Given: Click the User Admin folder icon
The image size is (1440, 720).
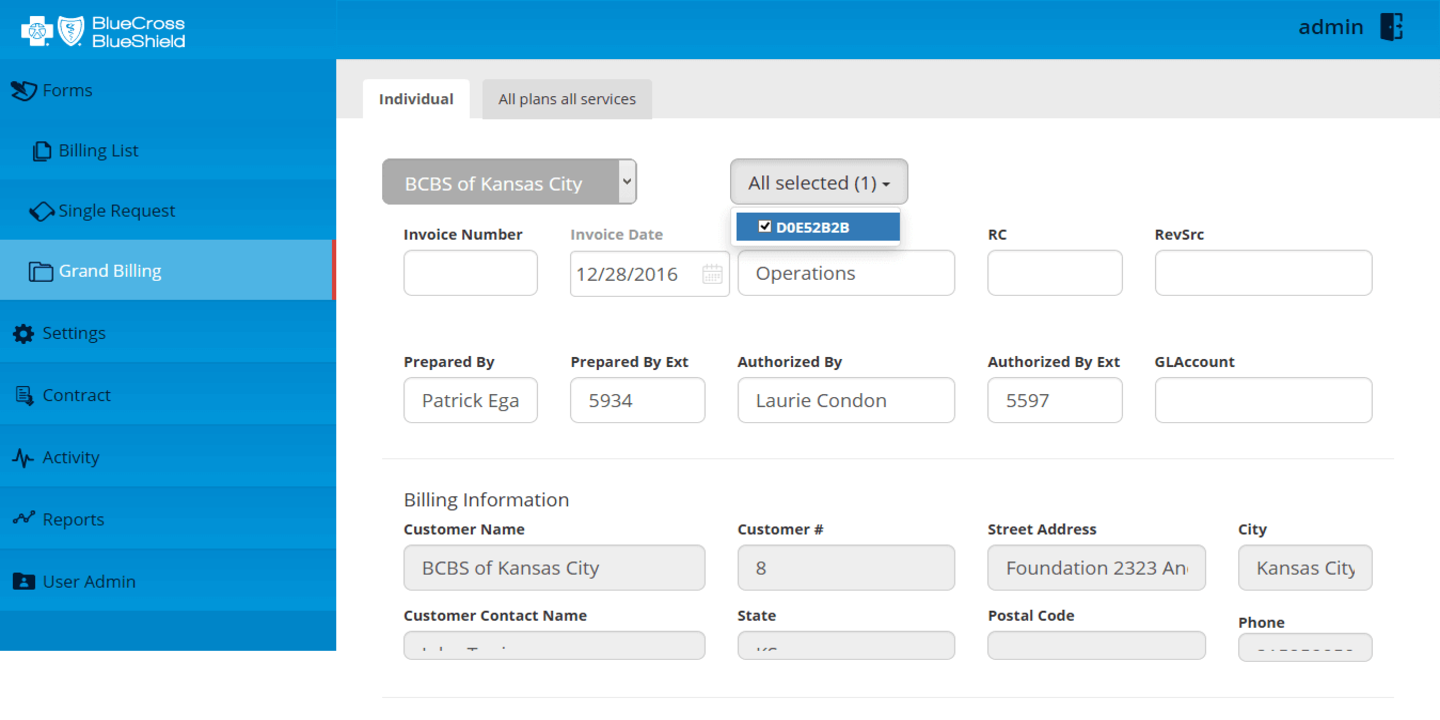Looking at the screenshot, I should click(x=23, y=582).
